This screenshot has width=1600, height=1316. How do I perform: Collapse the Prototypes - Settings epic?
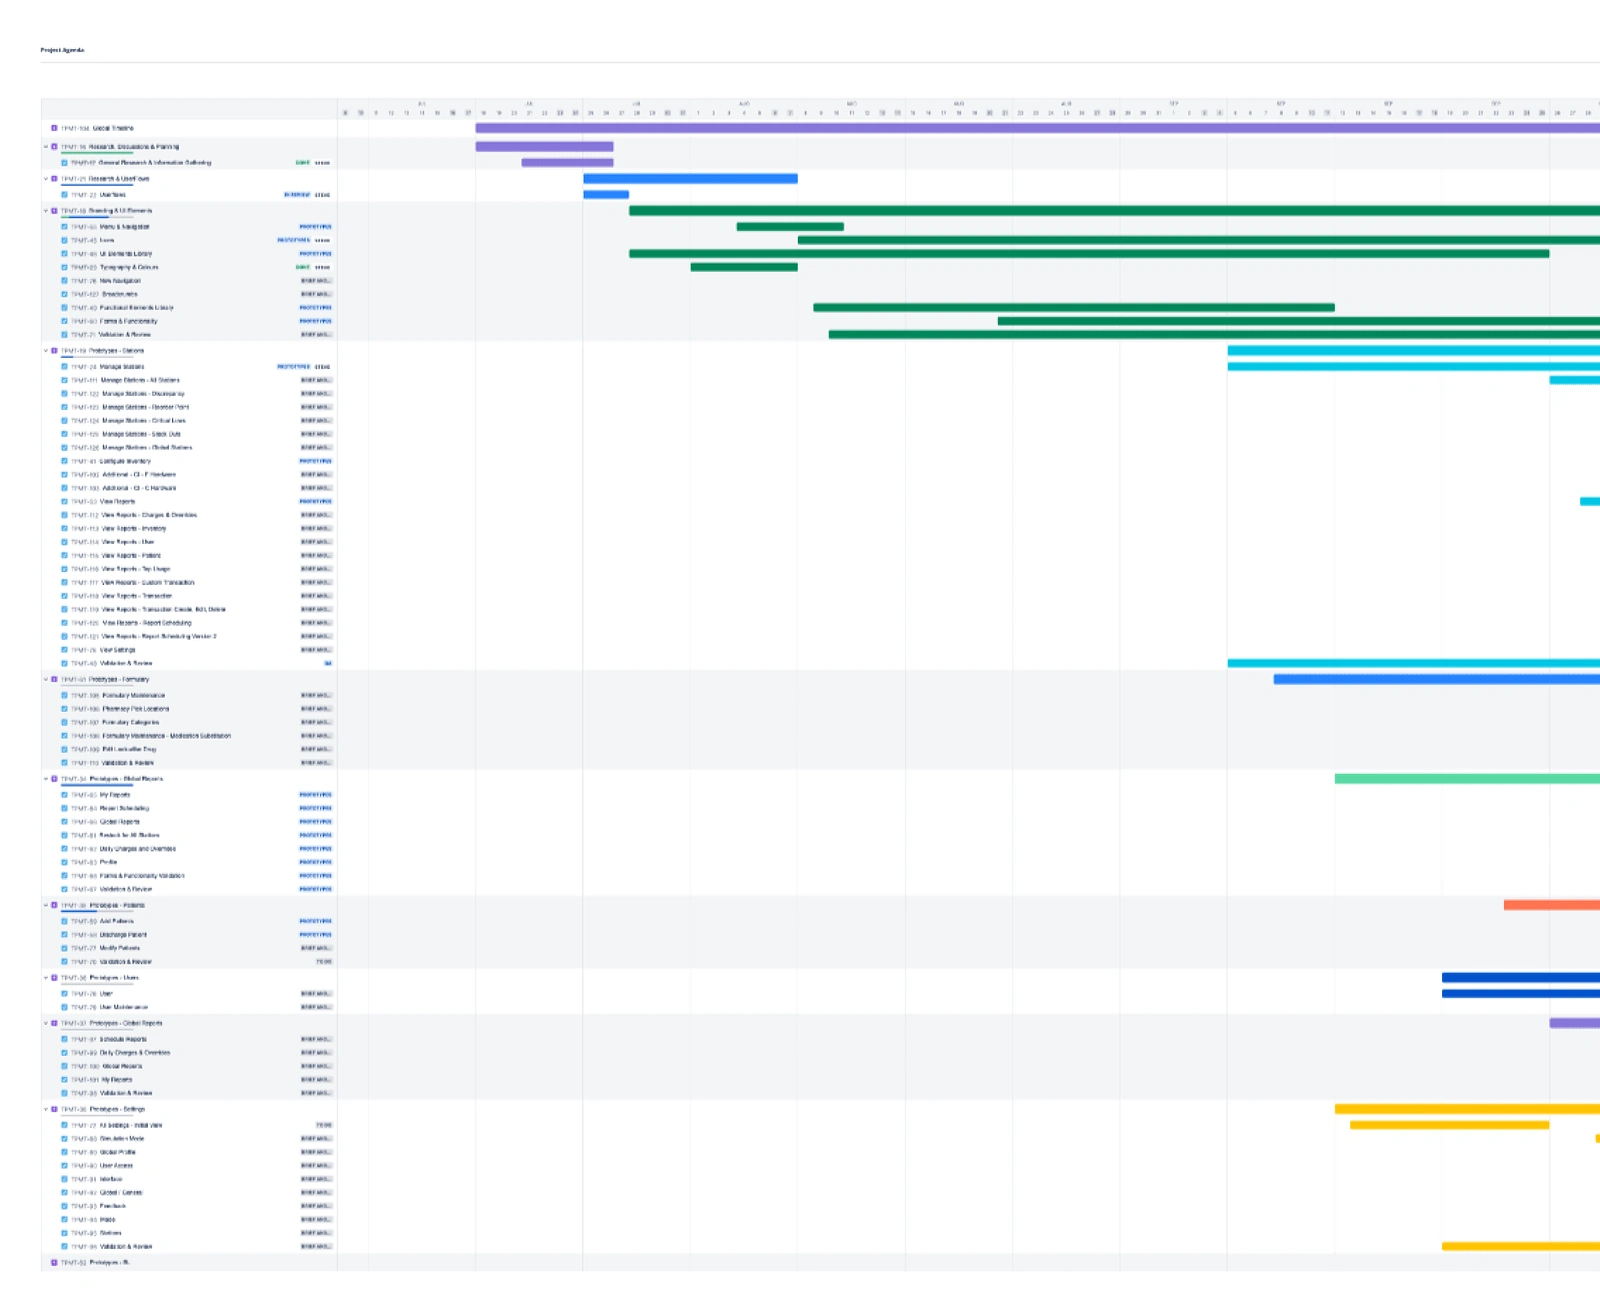tap(46, 1109)
